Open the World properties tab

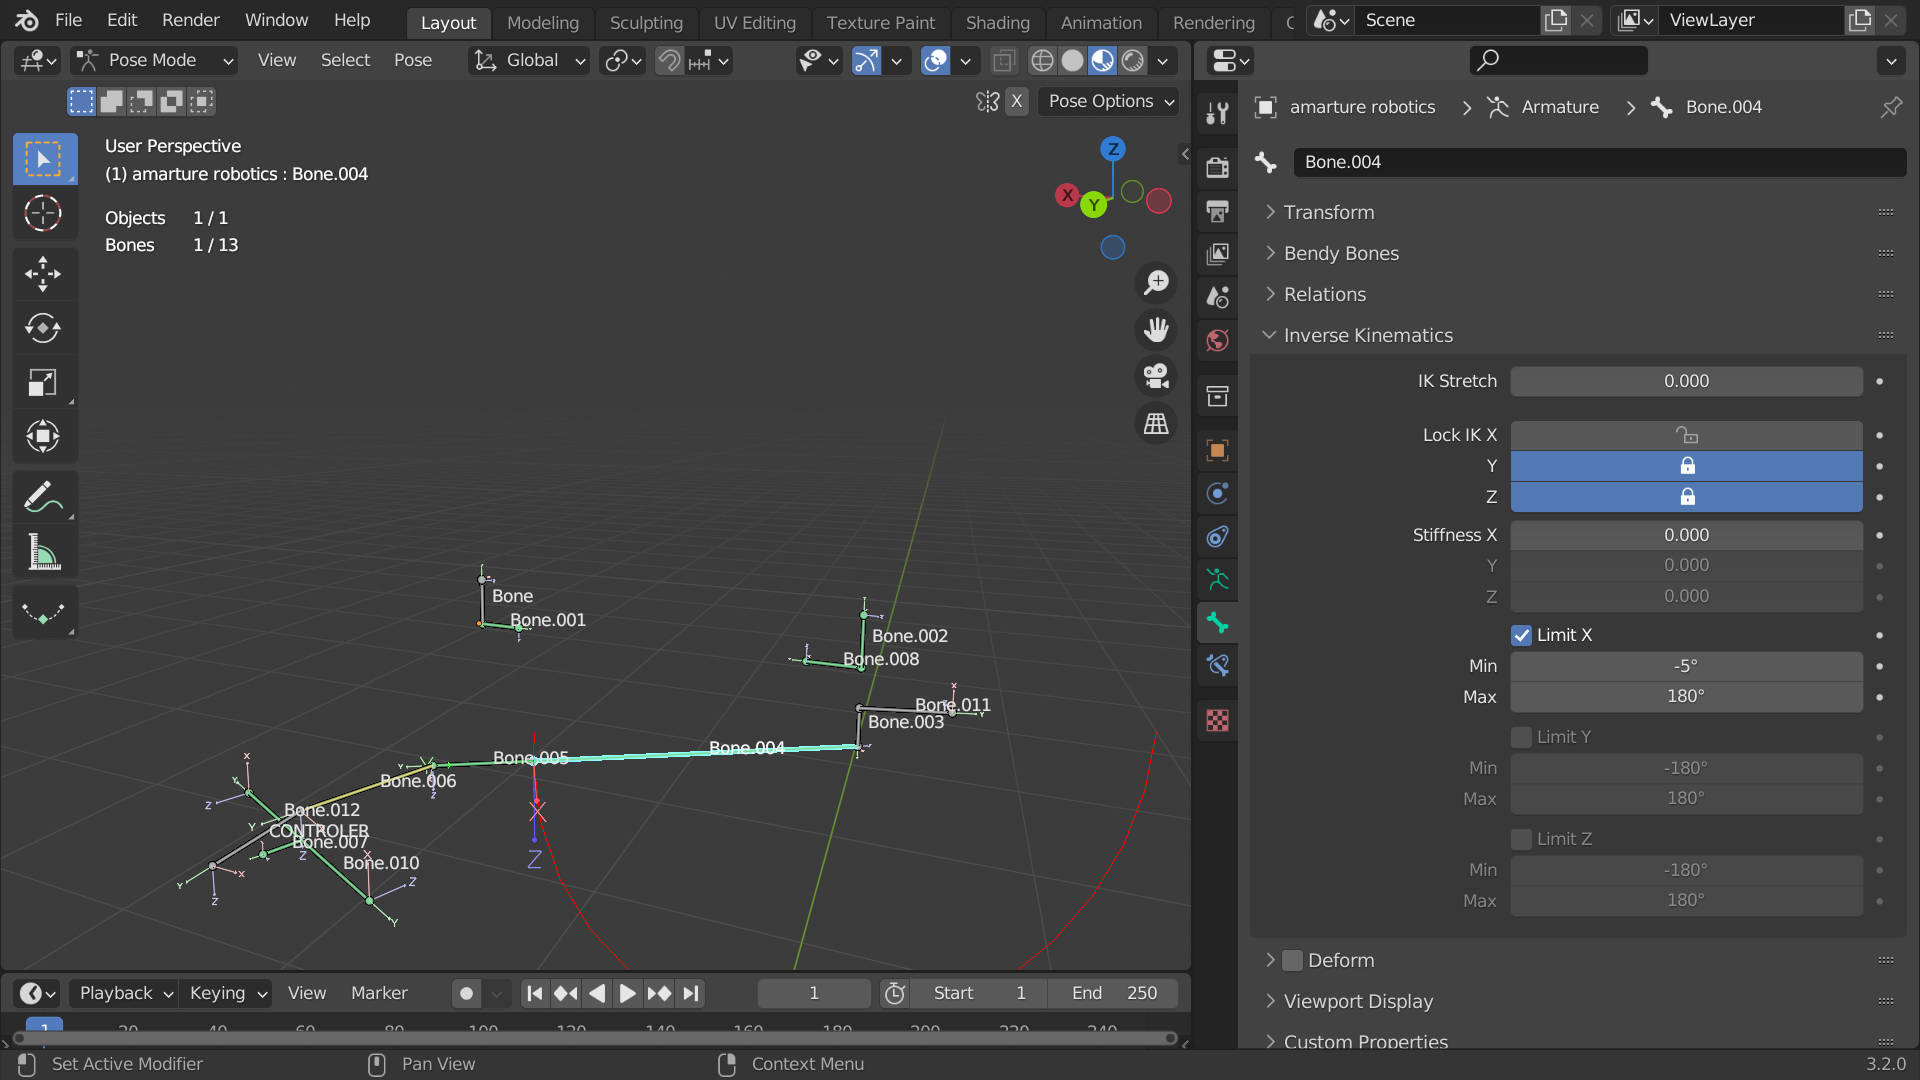[1217, 340]
